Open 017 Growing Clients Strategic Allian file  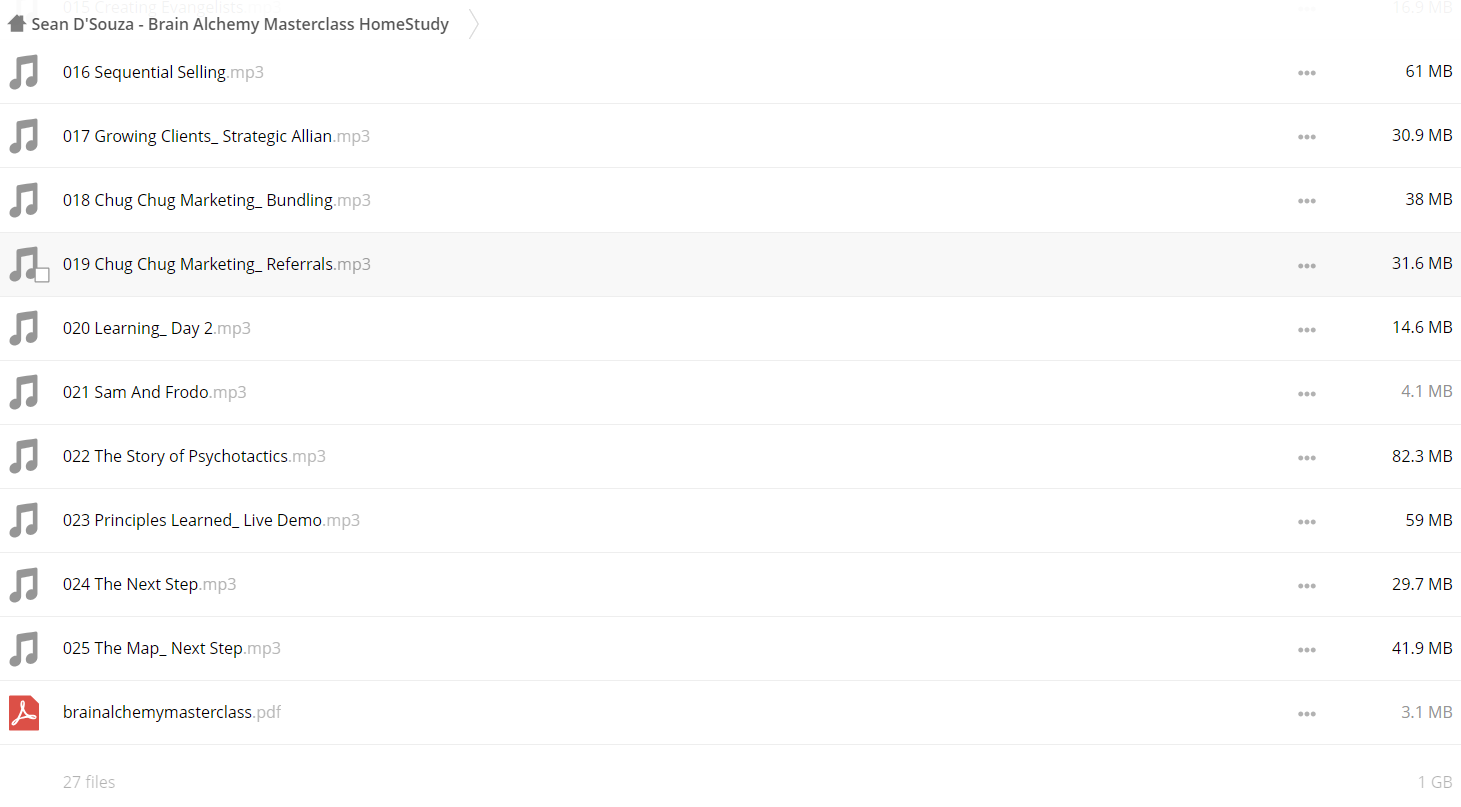tap(216, 136)
